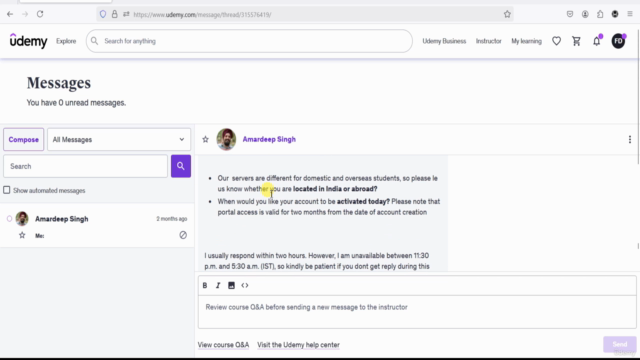Click the browser URL address bar
The image size is (640, 360).
point(304,14)
